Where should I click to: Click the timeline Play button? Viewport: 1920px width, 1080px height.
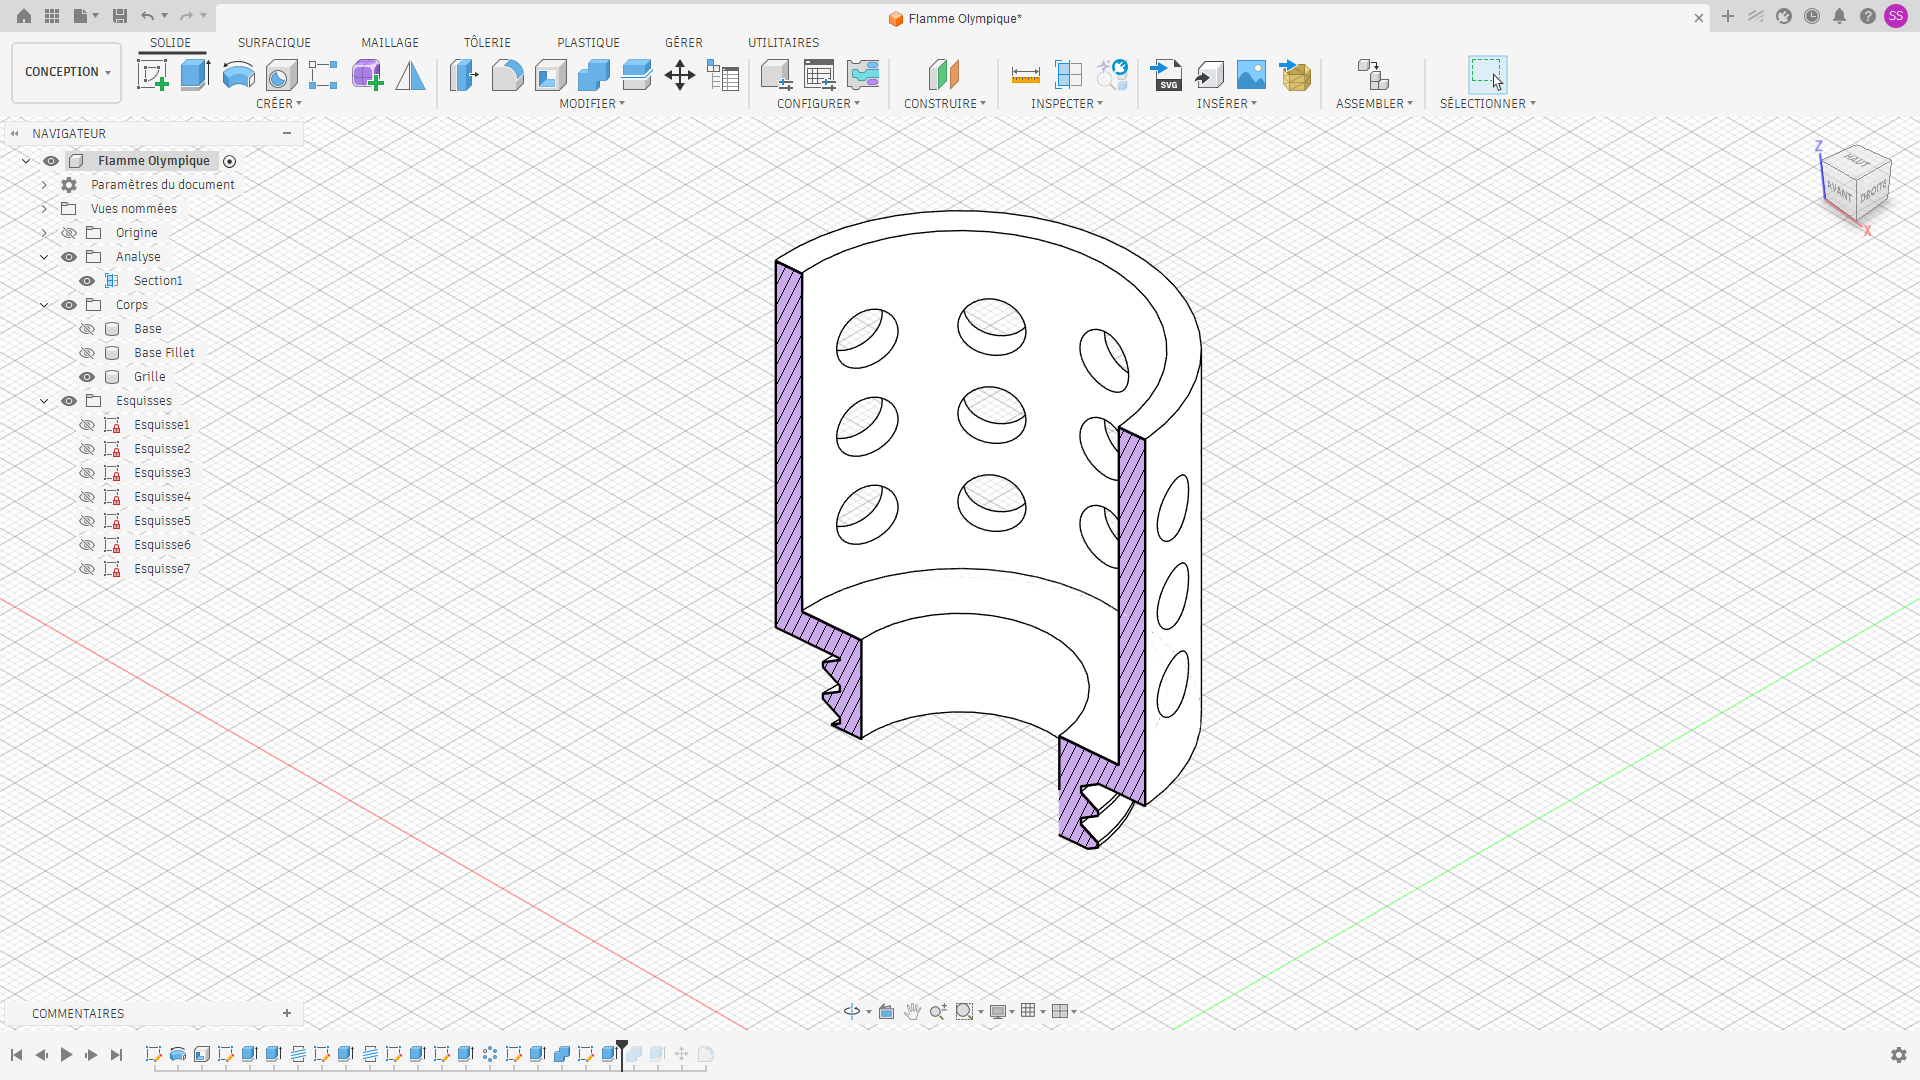66,1055
